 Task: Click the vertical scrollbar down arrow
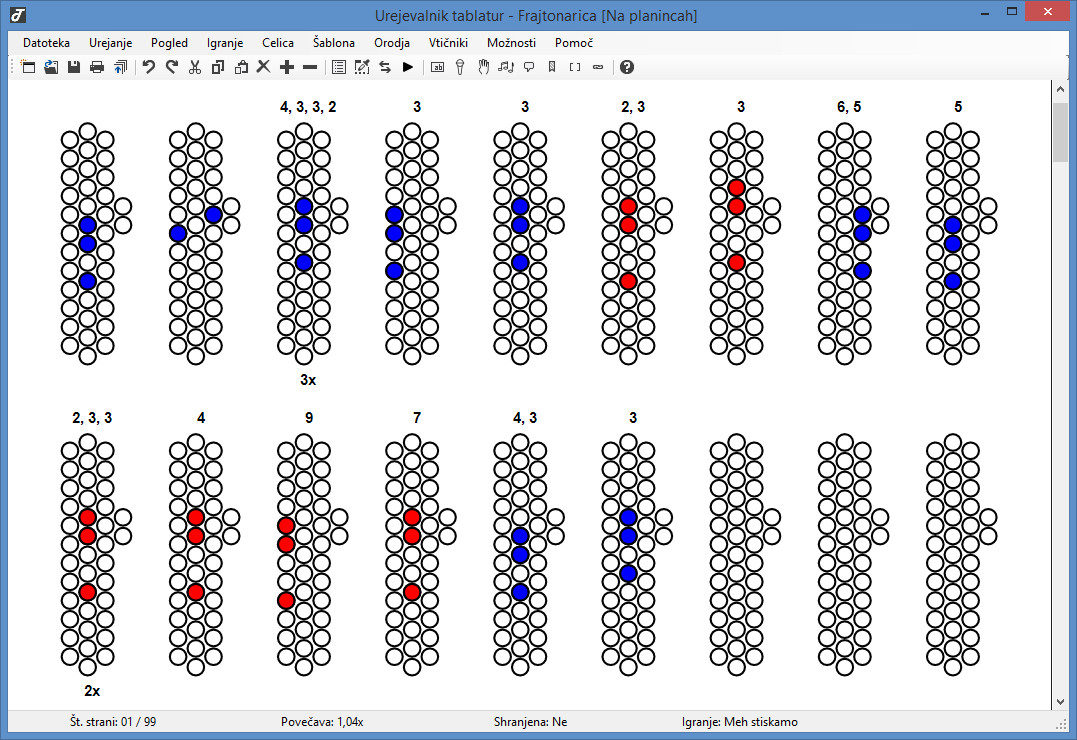(x=1061, y=702)
